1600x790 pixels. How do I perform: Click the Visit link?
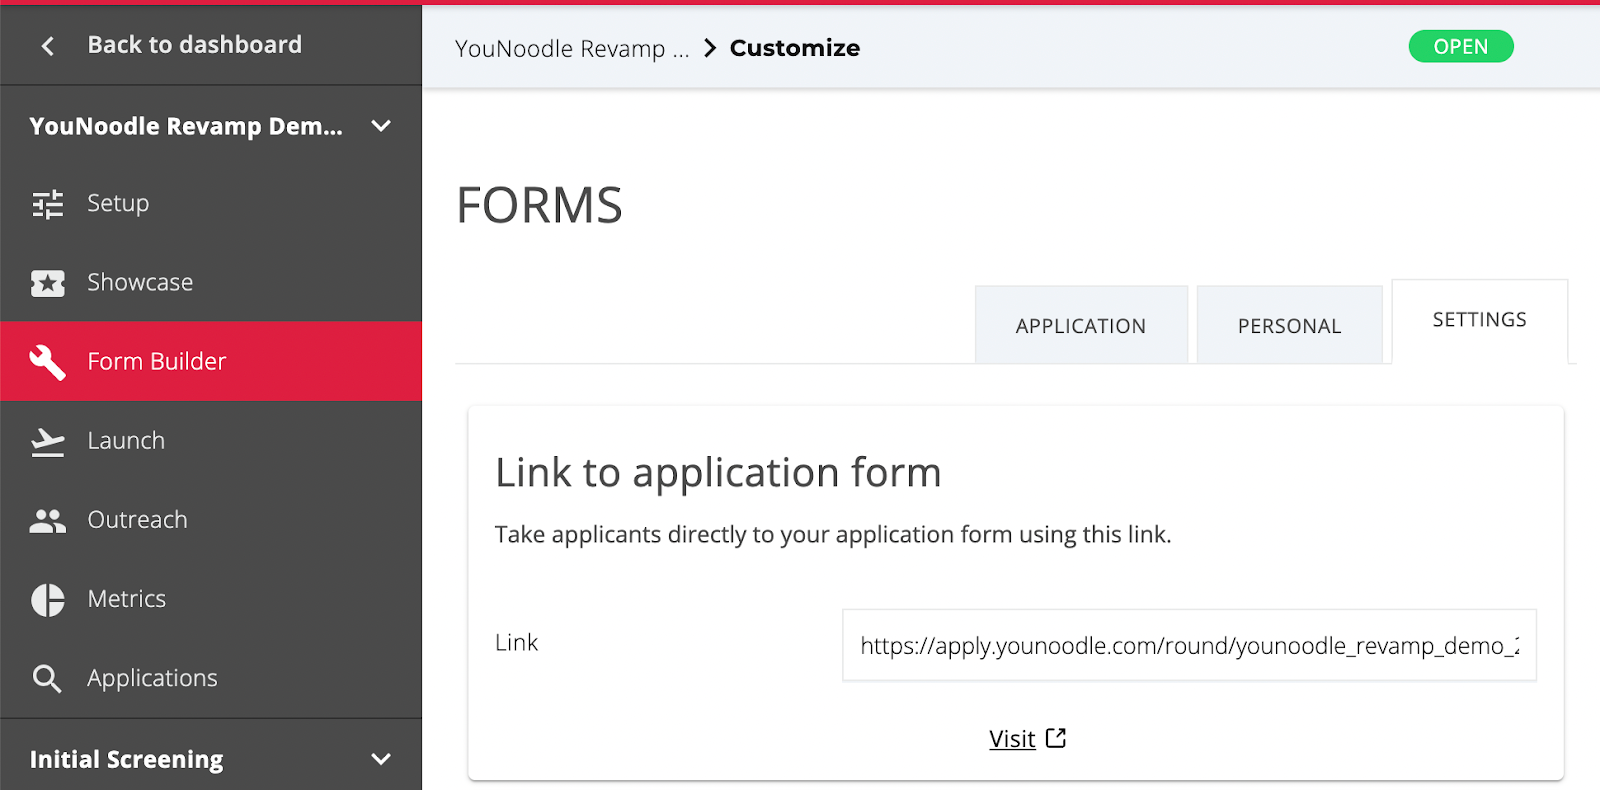pyautogui.click(x=1012, y=739)
